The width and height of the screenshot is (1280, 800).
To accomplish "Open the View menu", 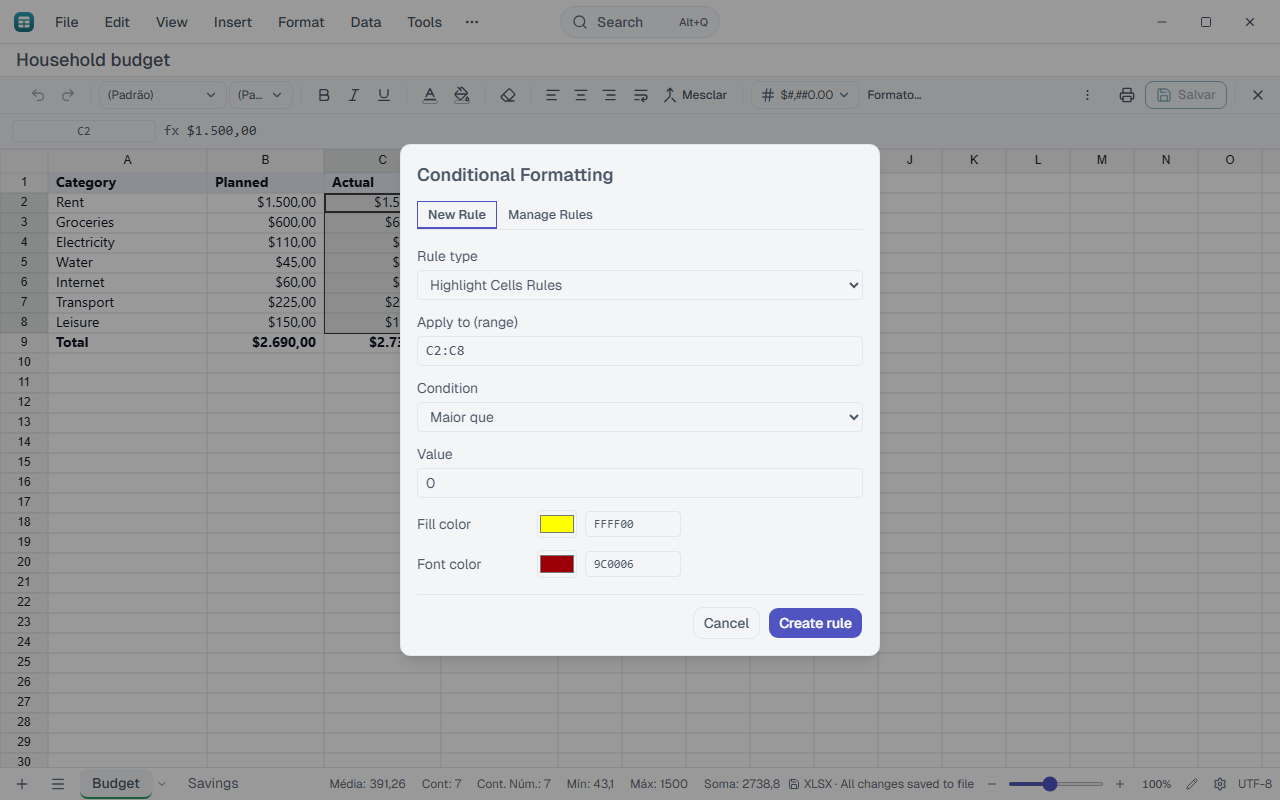I will [x=172, y=22].
